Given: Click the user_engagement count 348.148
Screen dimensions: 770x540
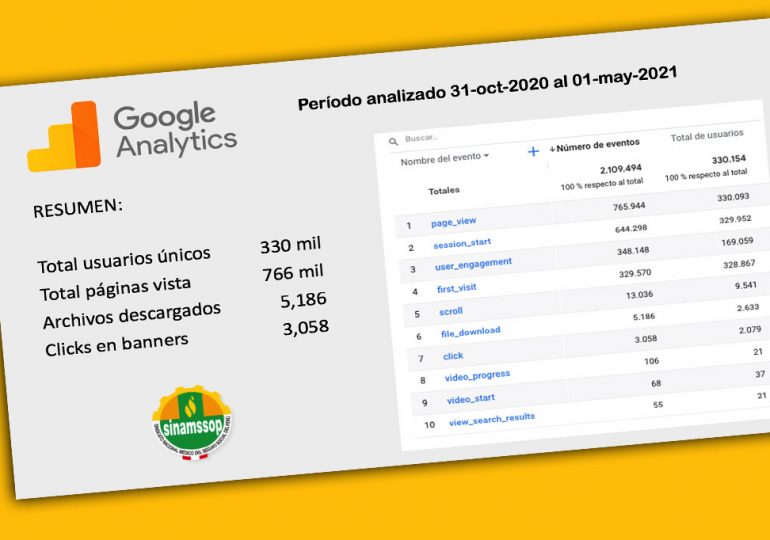Looking at the screenshot, I should click(633, 251).
